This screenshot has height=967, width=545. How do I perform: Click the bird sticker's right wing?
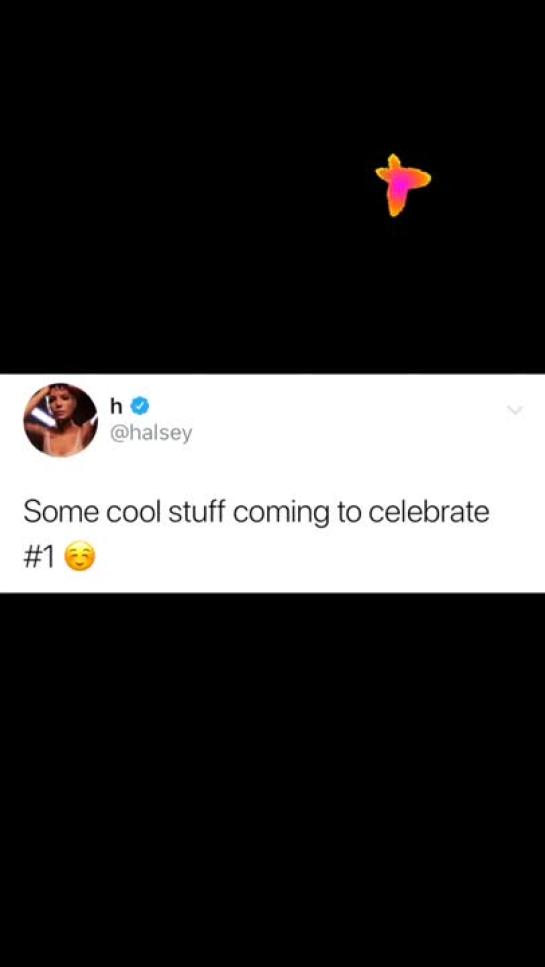pos(420,178)
